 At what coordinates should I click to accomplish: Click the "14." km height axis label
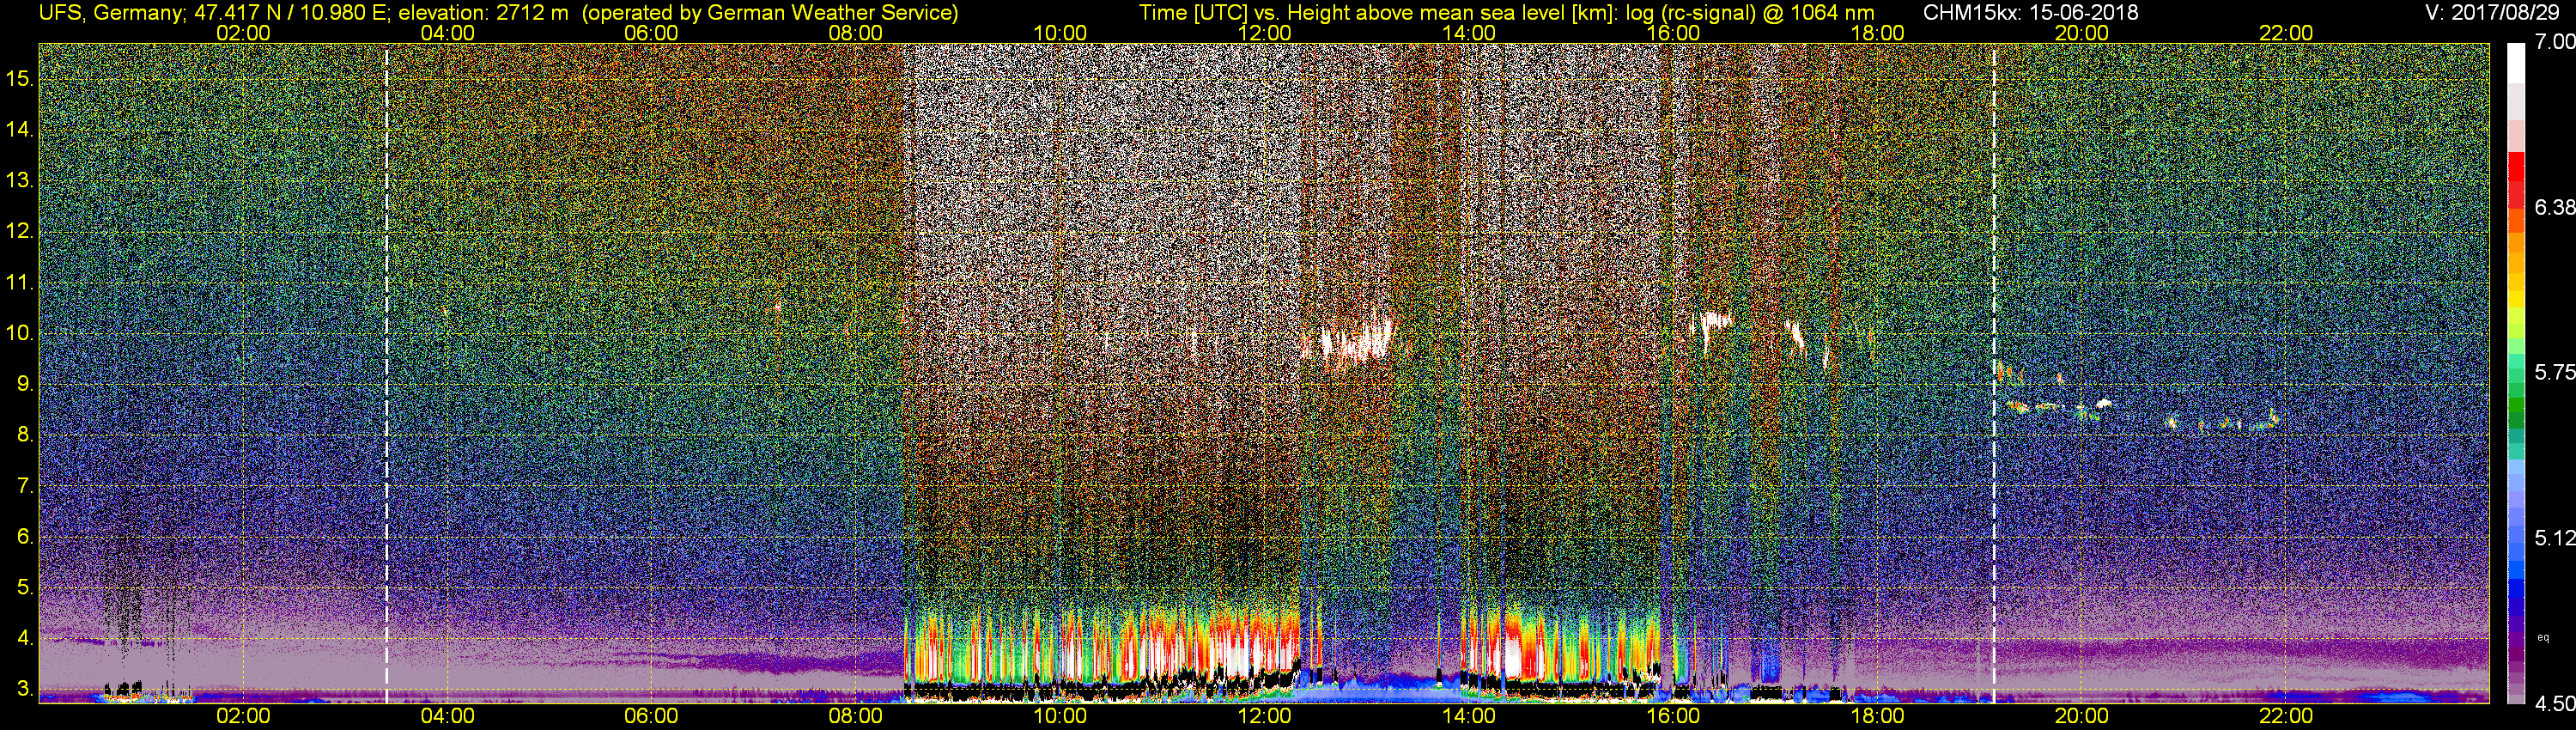20,130
